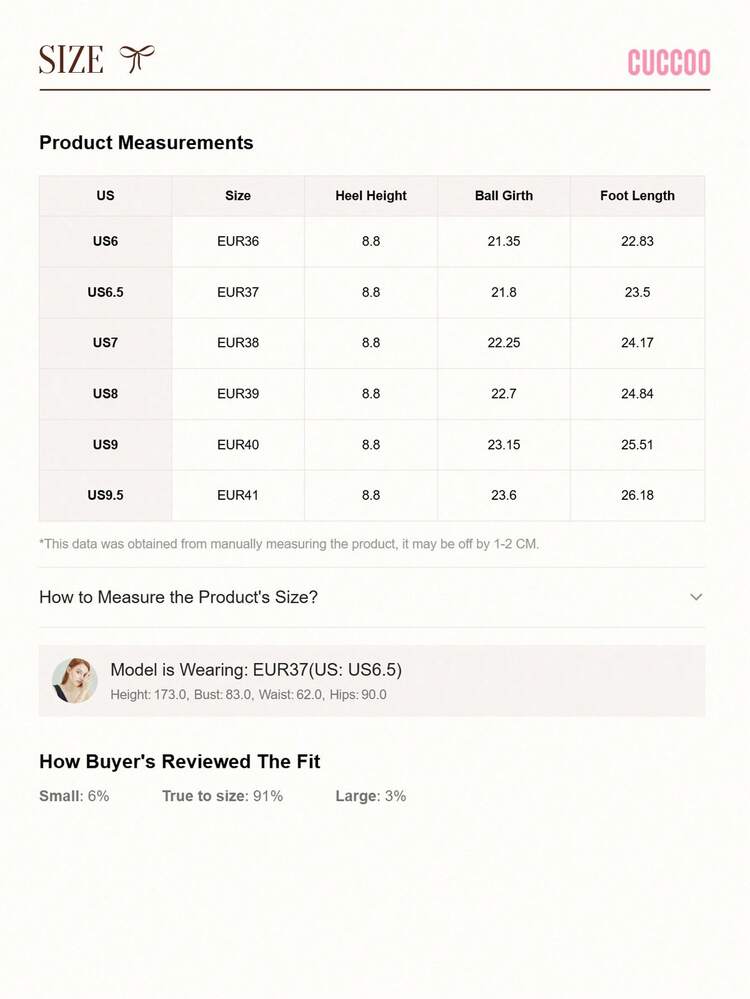
Task: Click the EUR41 size cell
Action: tap(238, 495)
